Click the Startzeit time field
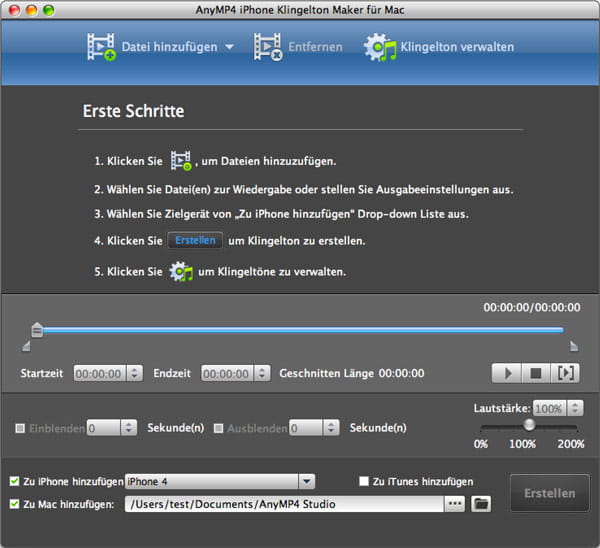 (100, 373)
